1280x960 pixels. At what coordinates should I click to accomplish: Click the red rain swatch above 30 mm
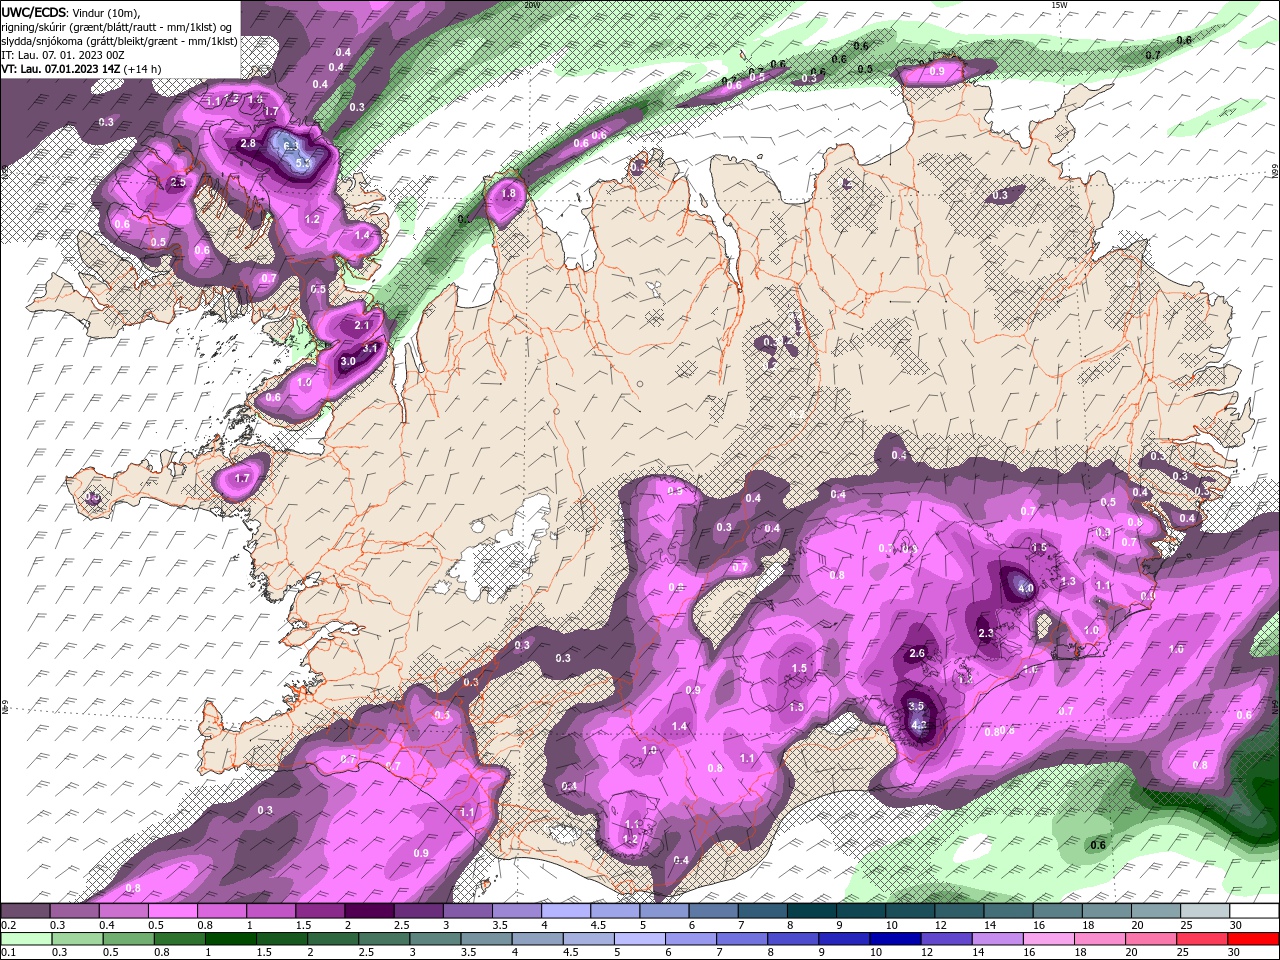click(1255, 939)
